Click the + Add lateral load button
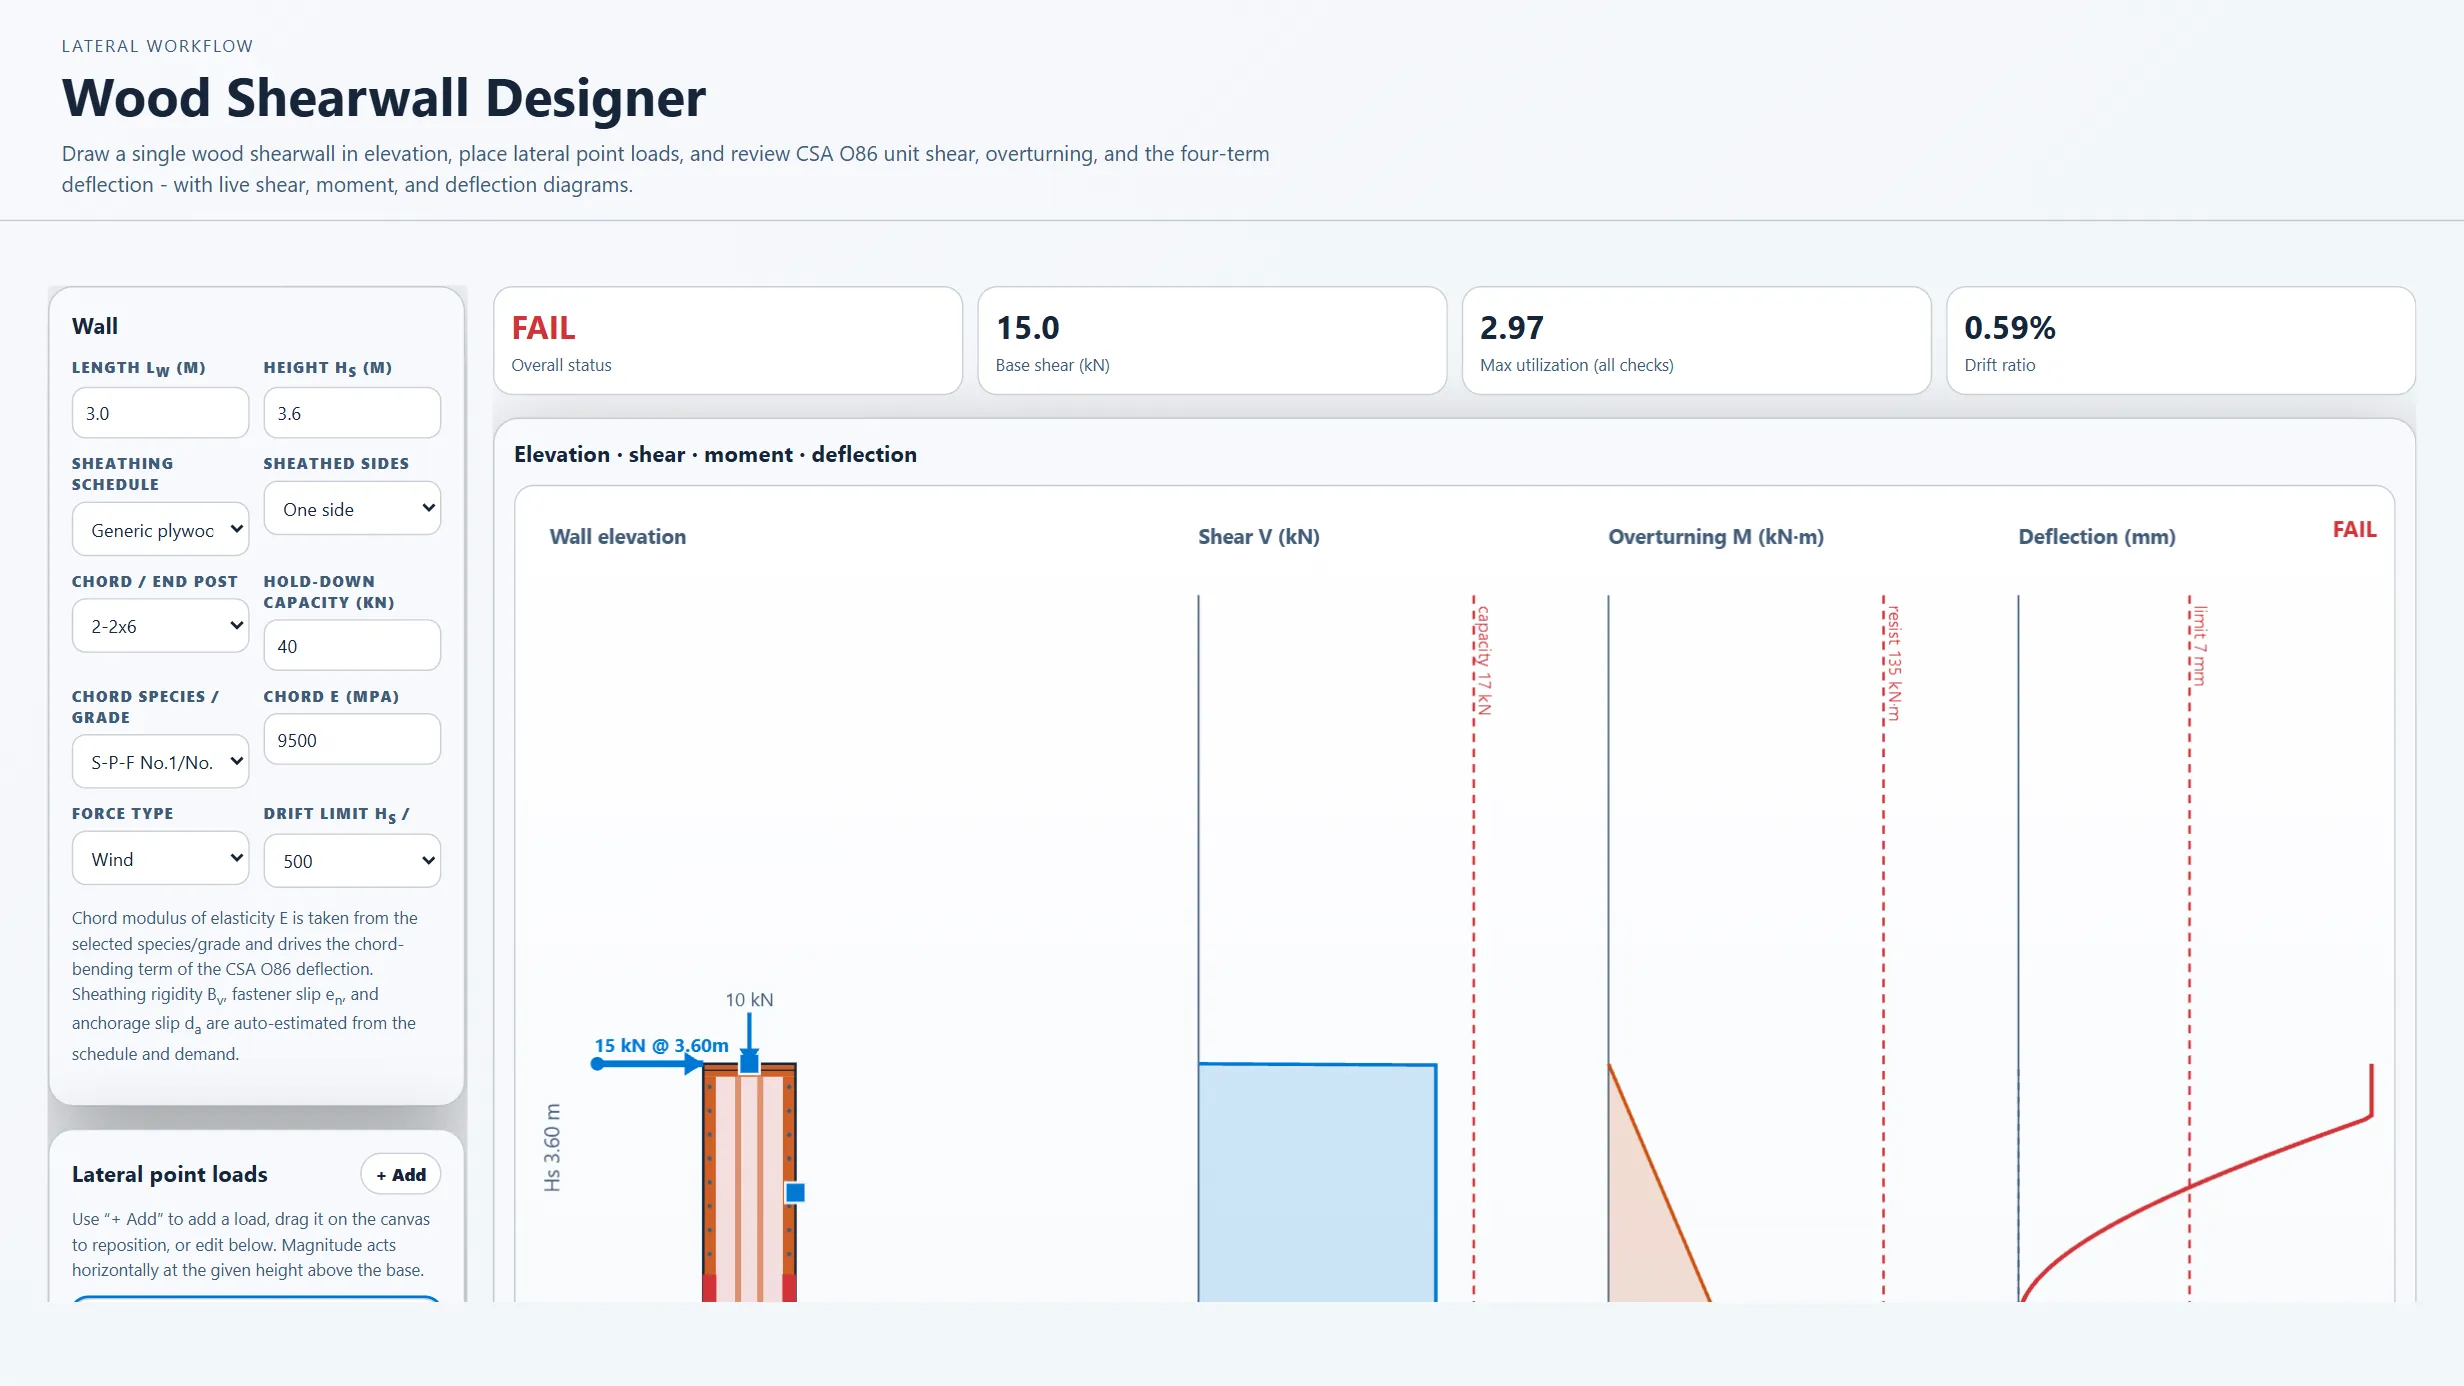Screen dimensions: 2464x1386 tap(401, 1174)
